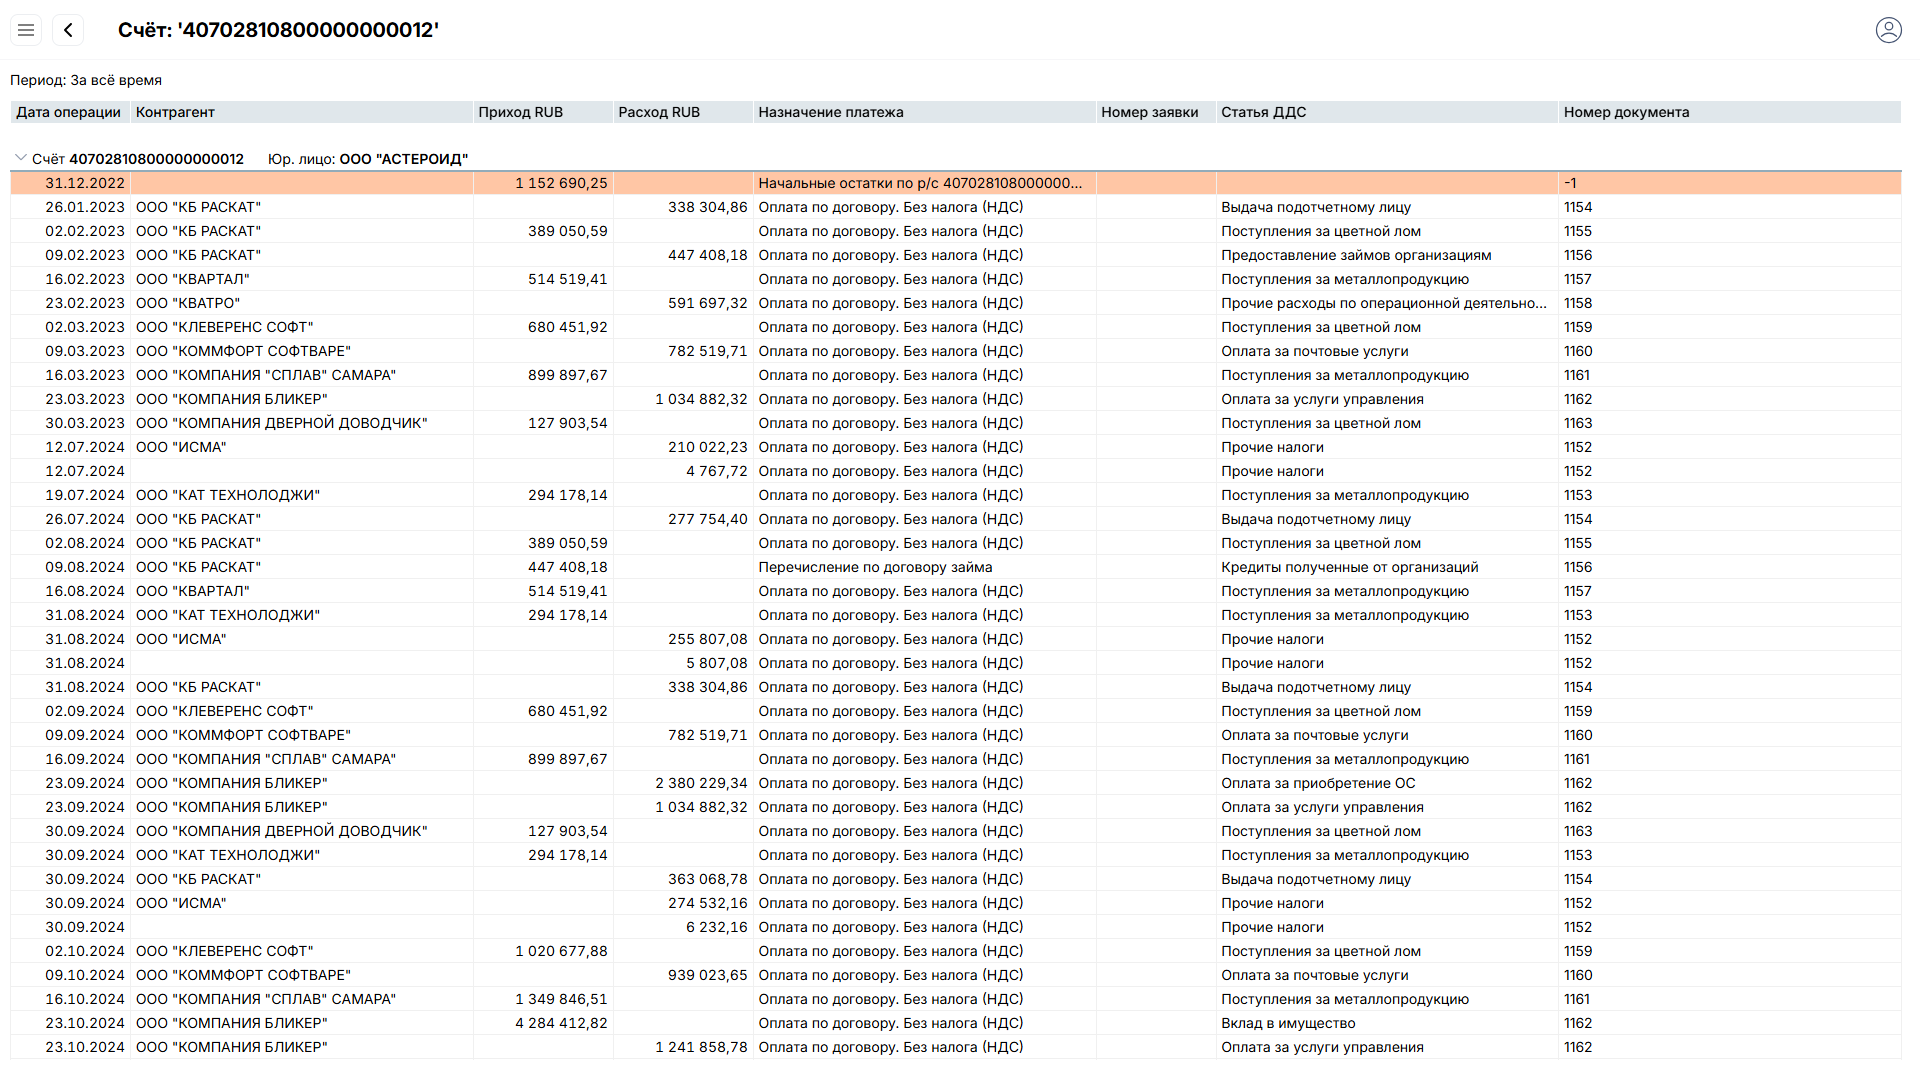Collapse the account 40702810800000000012 group
Image resolution: width=1920 pixels, height=1080 pixels.
click(x=20, y=158)
